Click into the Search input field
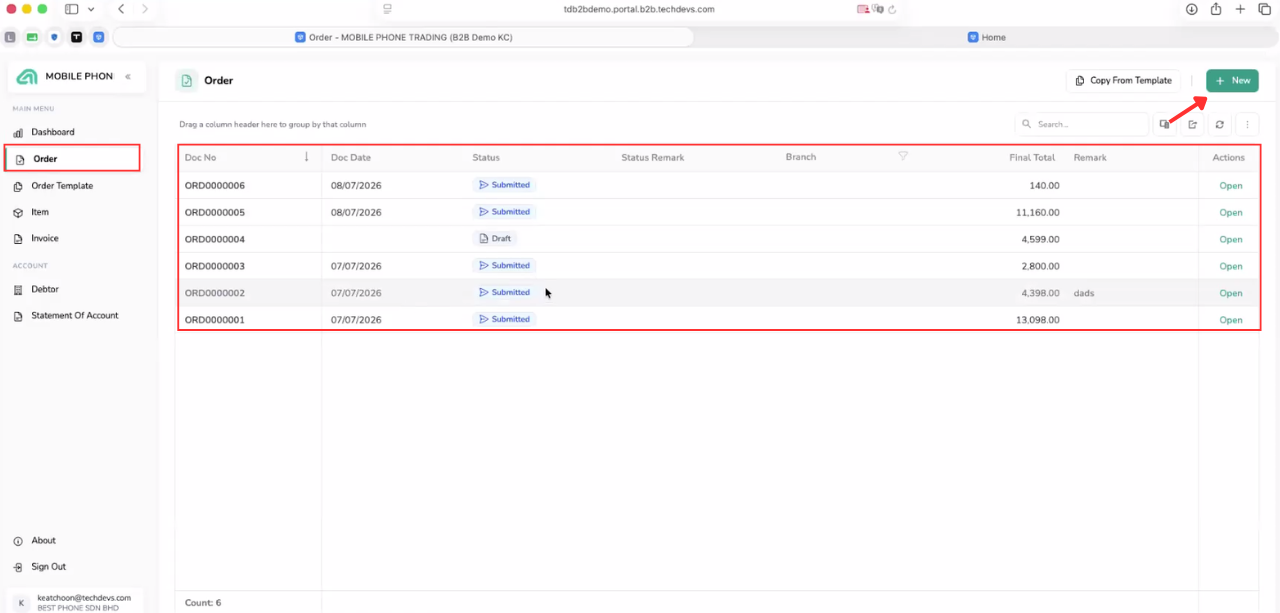The image size is (1280, 613). point(1082,125)
